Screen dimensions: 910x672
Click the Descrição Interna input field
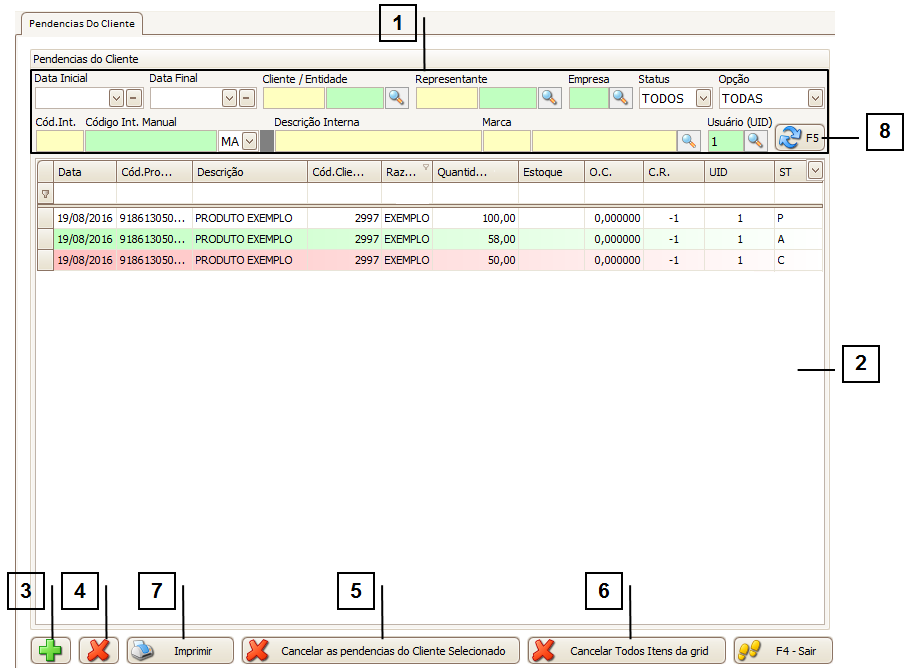coord(377,141)
